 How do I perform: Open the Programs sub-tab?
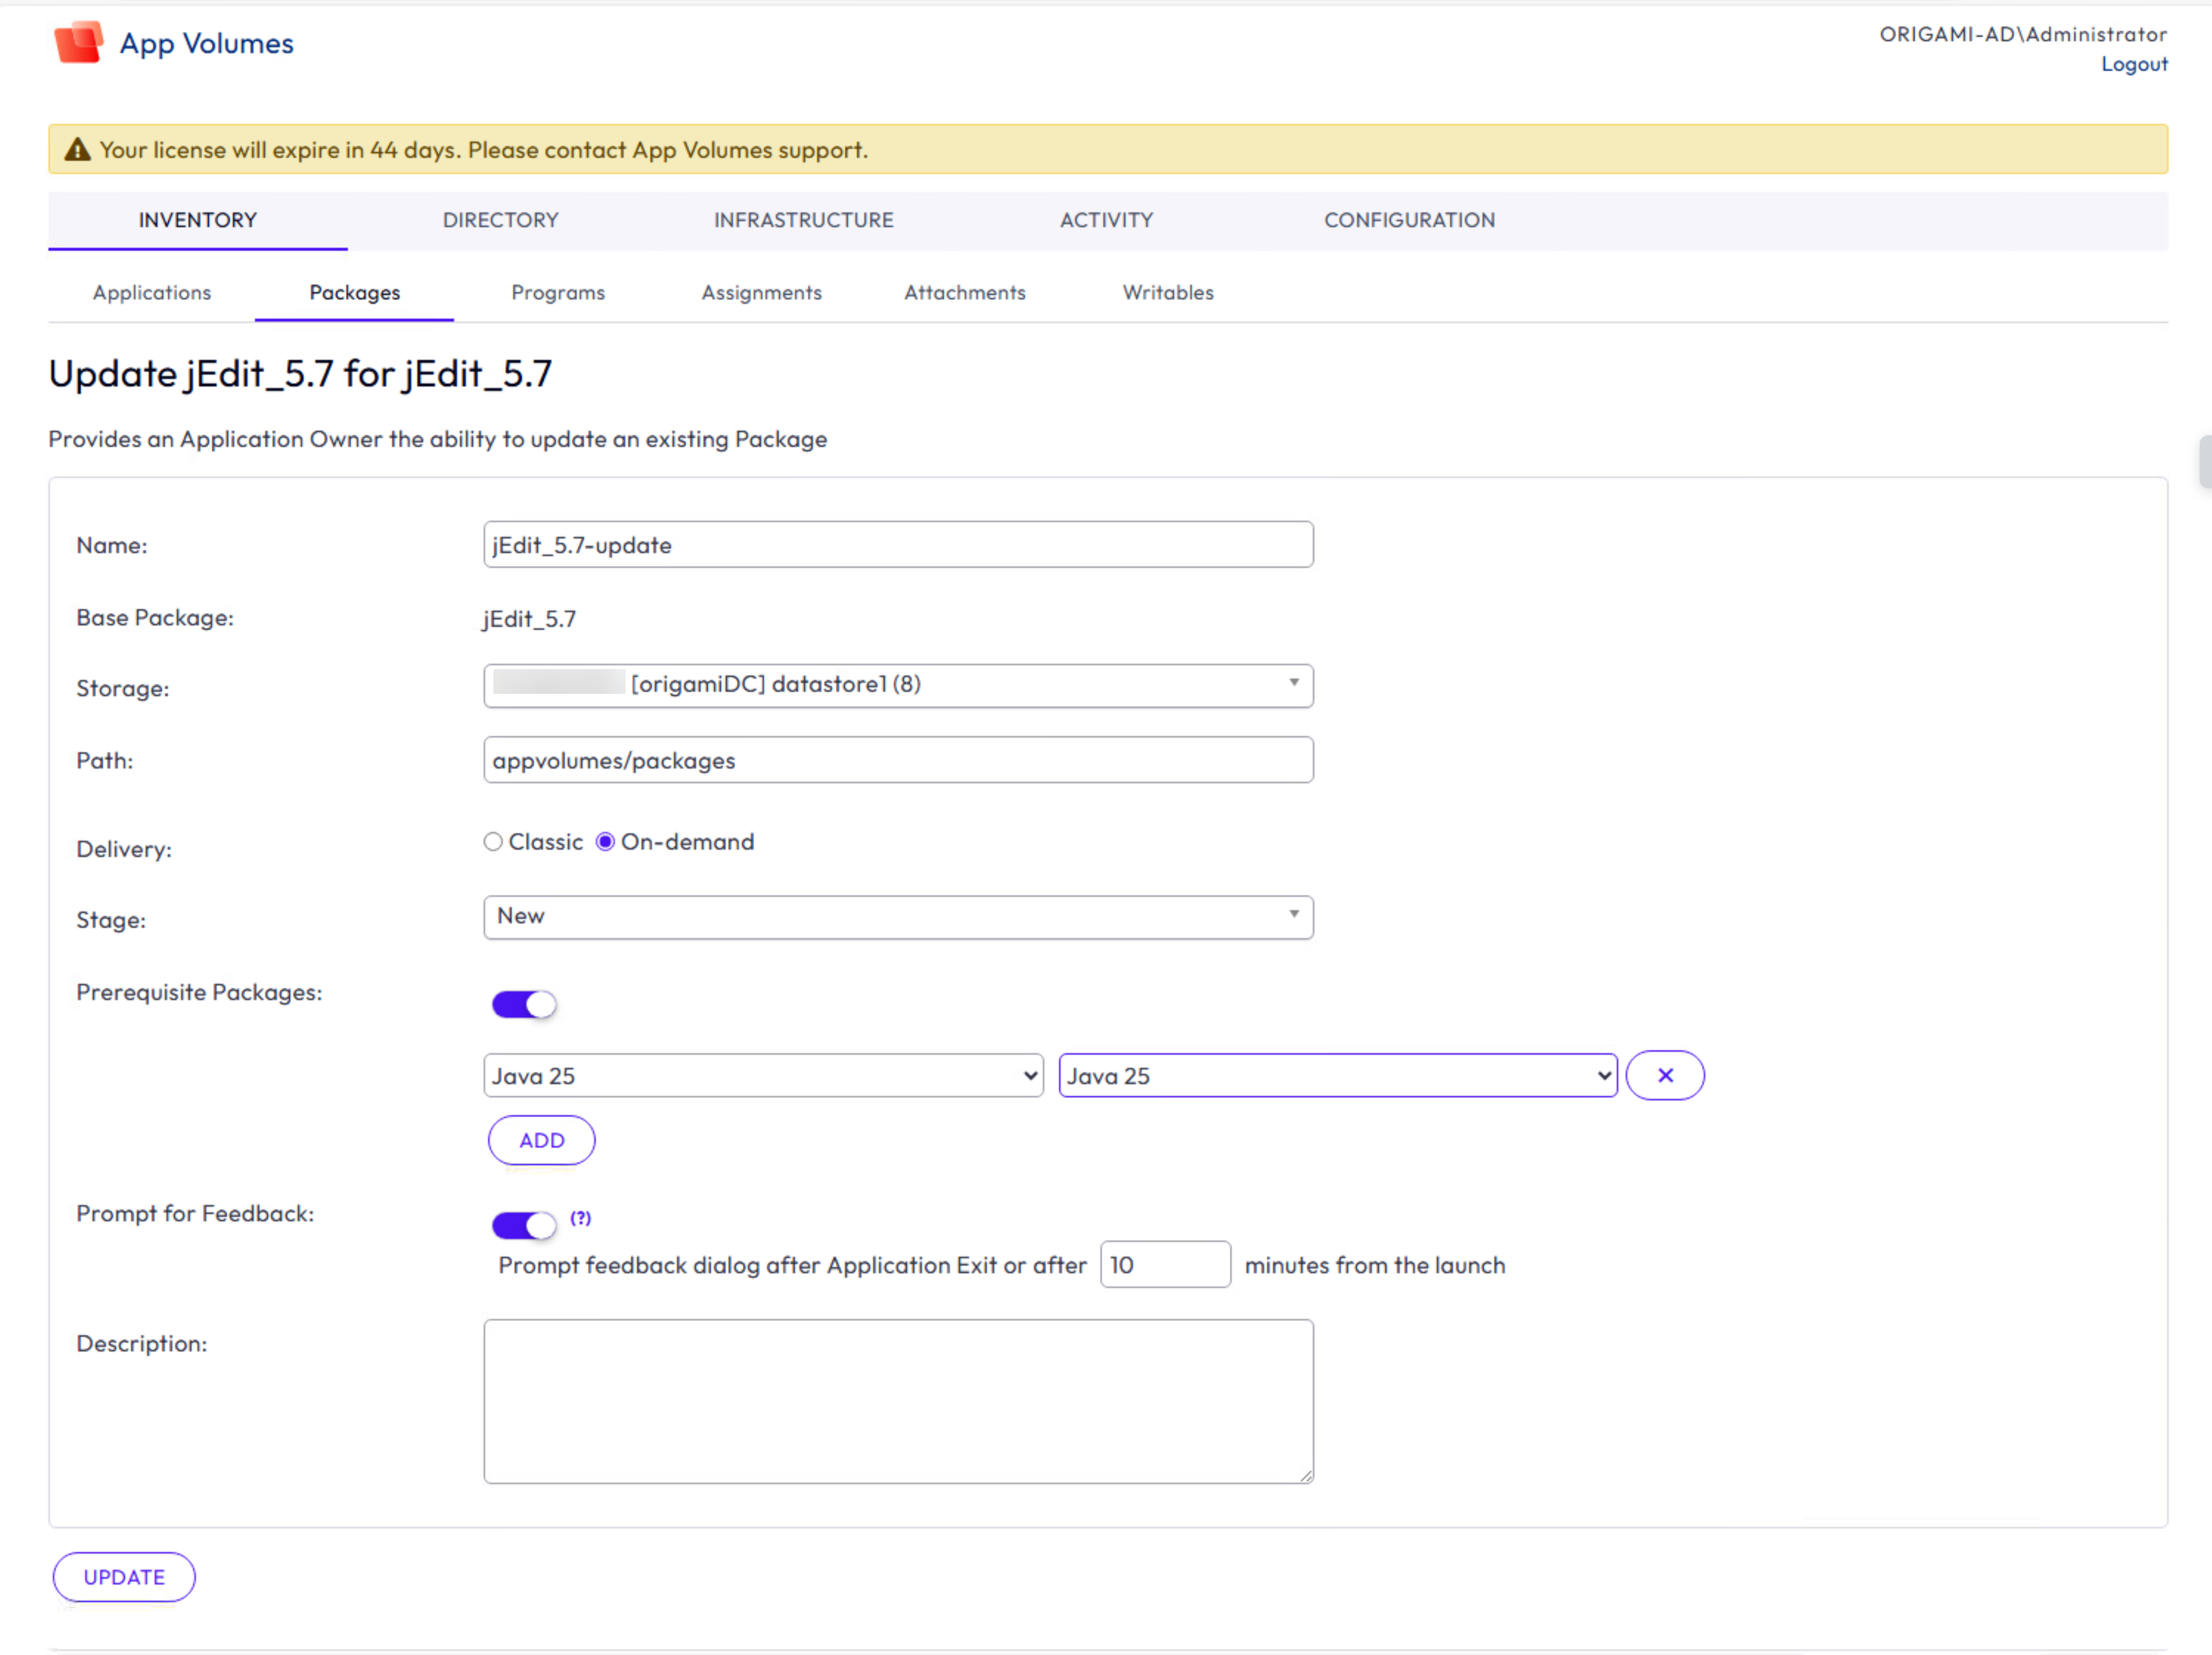tap(558, 293)
